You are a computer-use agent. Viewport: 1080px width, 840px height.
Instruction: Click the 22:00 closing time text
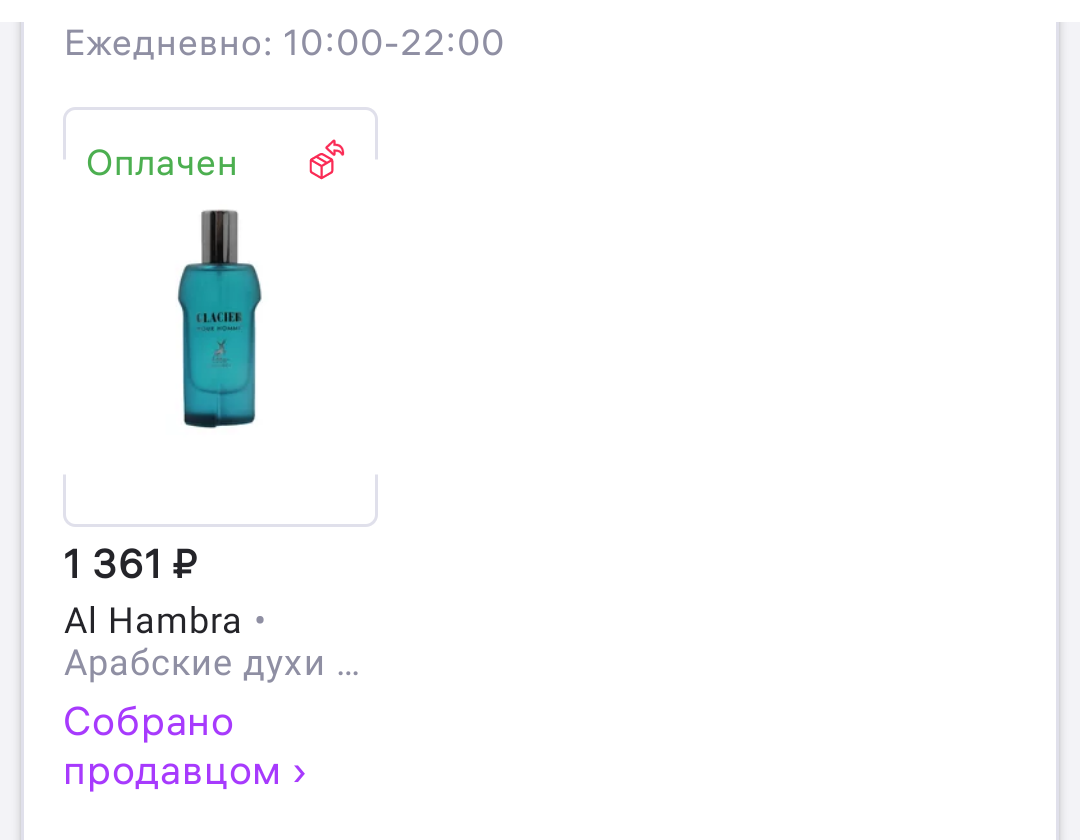click(452, 43)
